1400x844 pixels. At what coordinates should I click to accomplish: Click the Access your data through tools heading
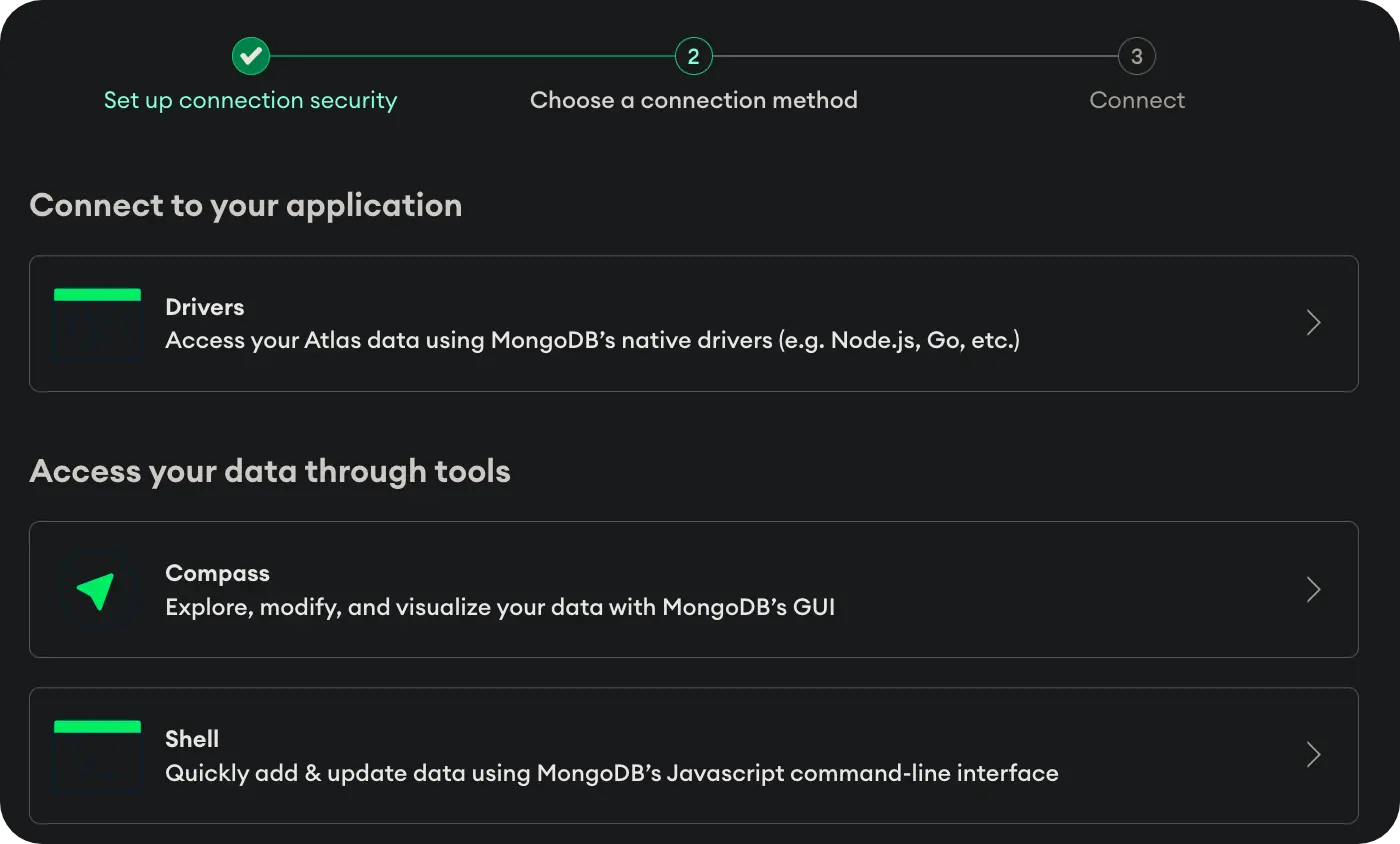click(270, 471)
